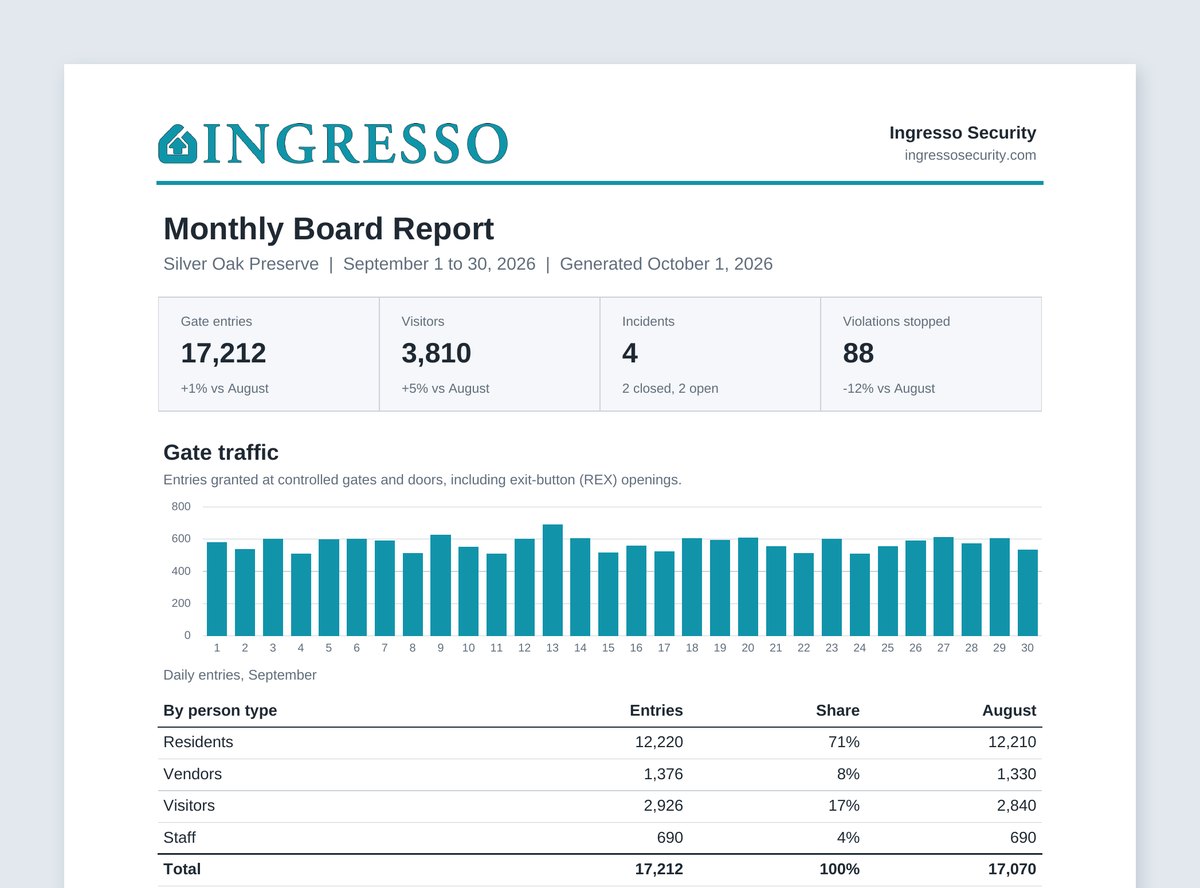Click the Residents row label
This screenshot has width=1200, height=888.
[x=198, y=742]
